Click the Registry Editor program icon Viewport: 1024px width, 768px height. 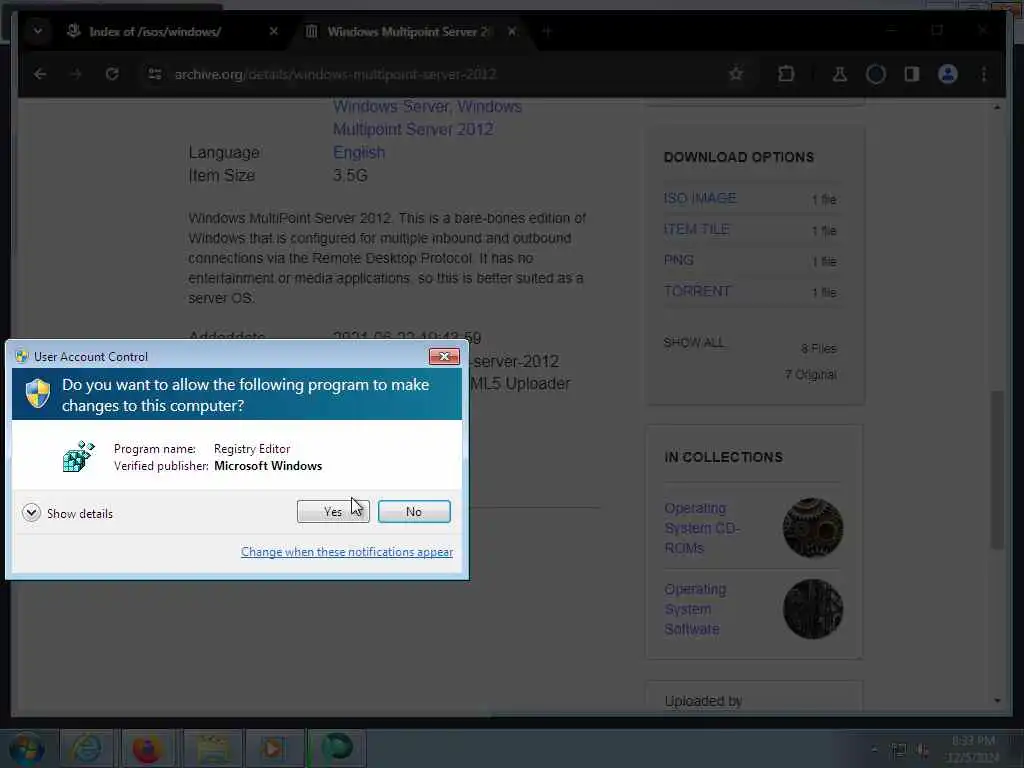78,456
